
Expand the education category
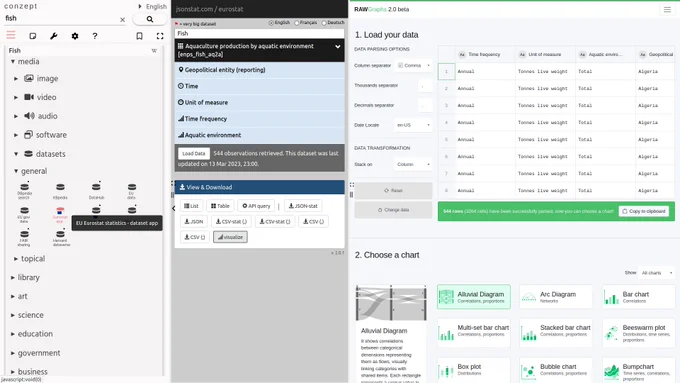[13, 334]
